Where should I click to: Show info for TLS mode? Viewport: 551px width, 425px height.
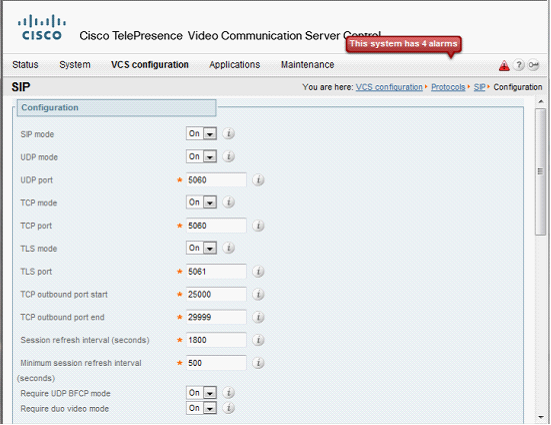pyautogui.click(x=228, y=248)
